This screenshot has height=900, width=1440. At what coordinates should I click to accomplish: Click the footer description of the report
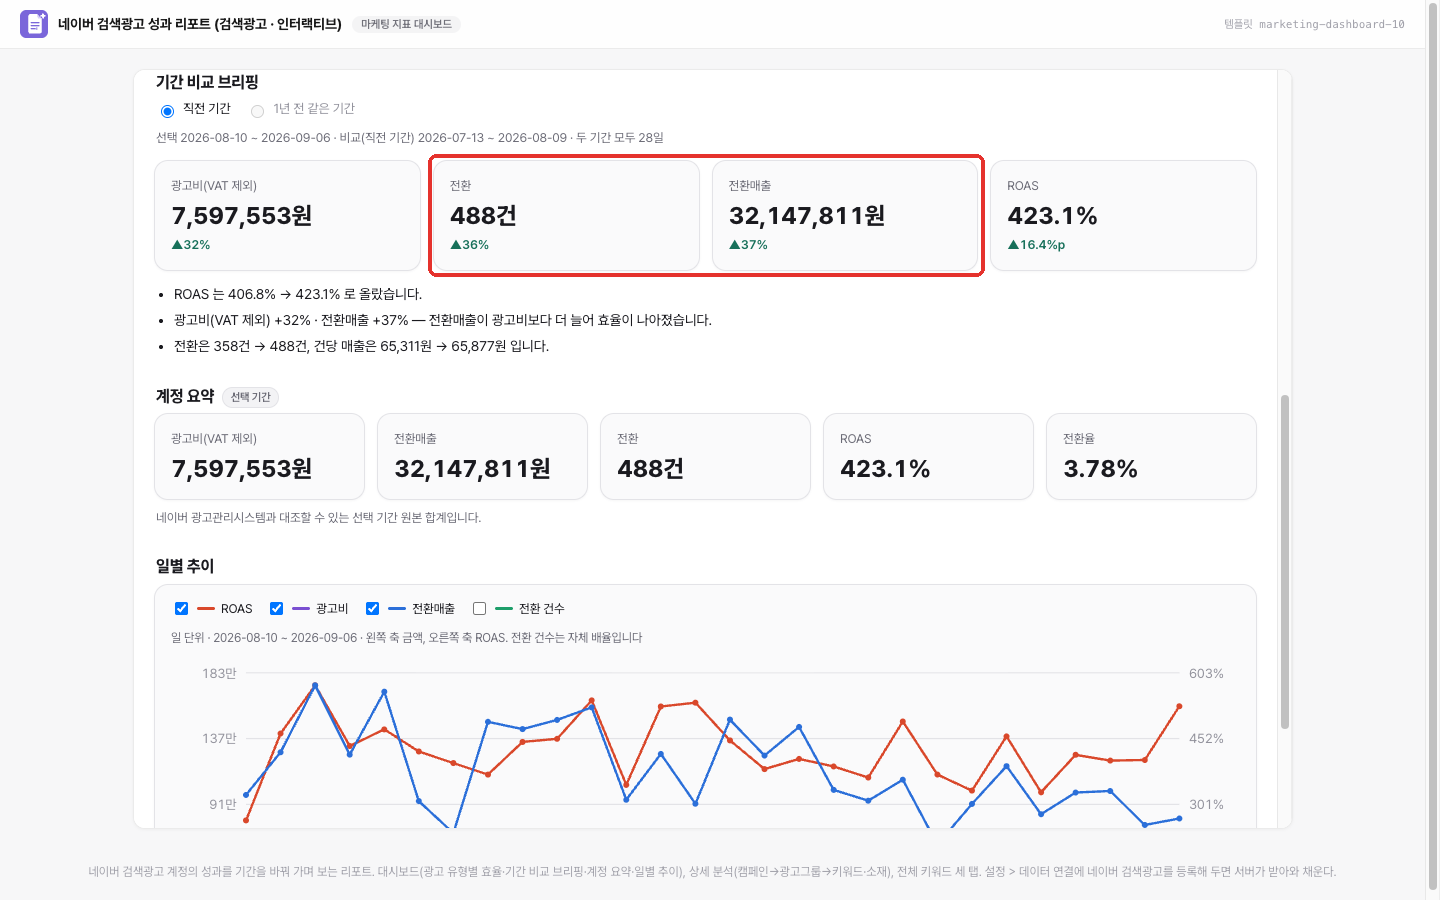(x=712, y=872)
